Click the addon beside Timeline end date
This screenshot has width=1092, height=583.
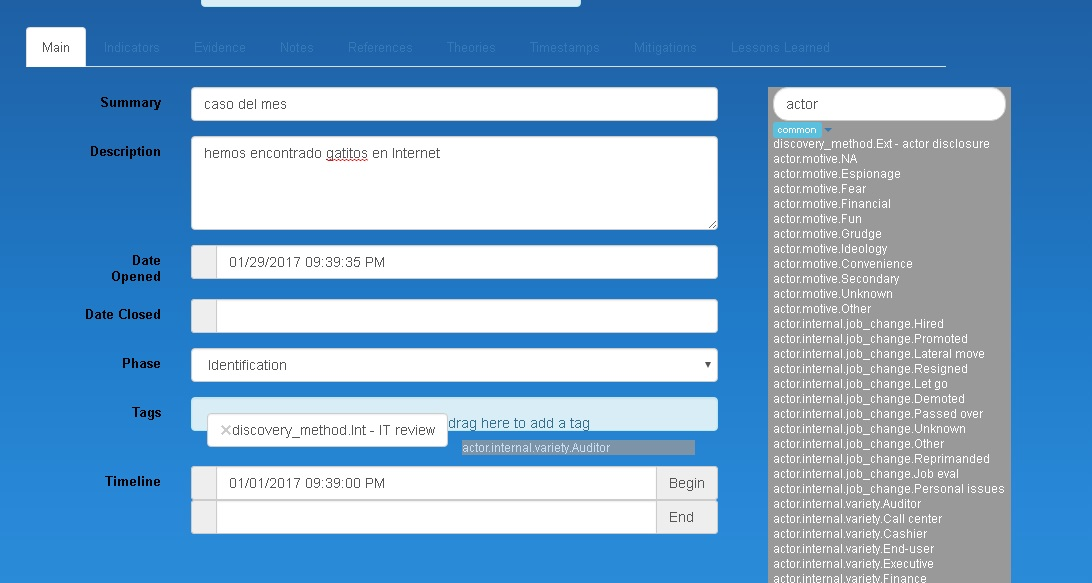[x=204, y=517]
